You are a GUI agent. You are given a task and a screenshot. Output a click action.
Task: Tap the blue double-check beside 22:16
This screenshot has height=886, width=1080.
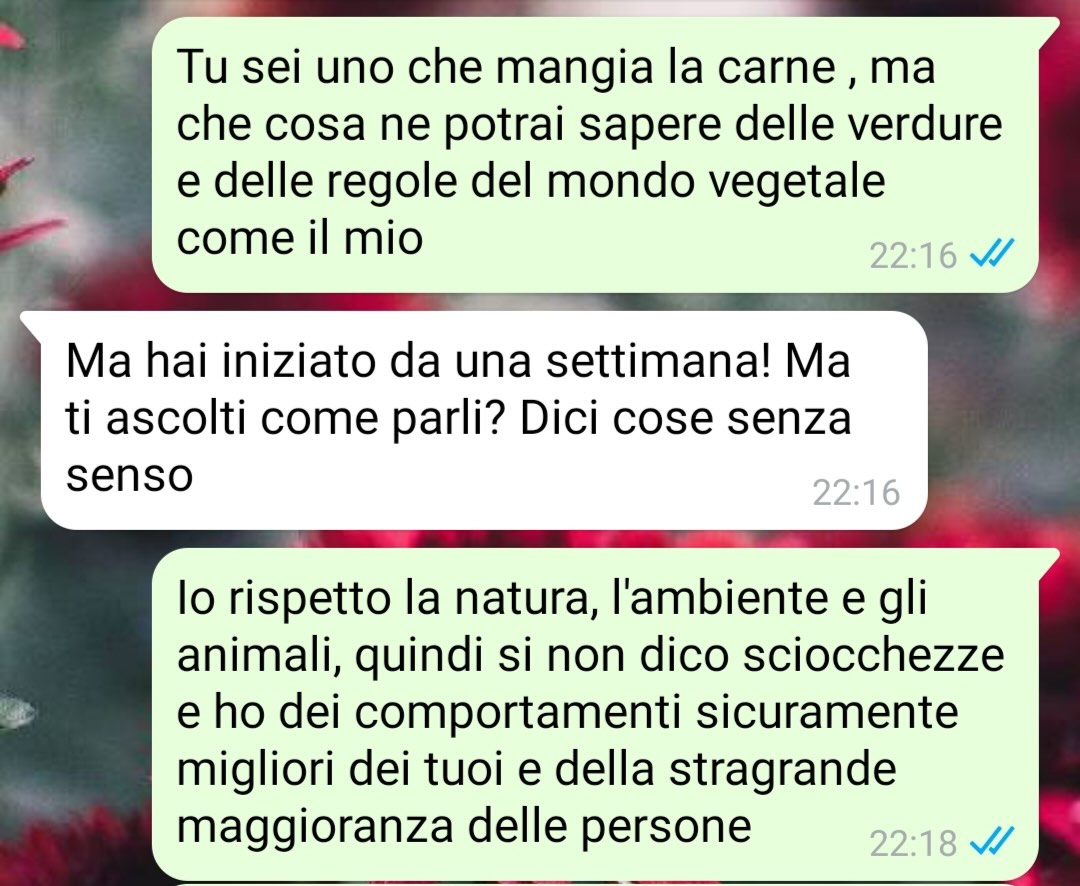[992, 254]
